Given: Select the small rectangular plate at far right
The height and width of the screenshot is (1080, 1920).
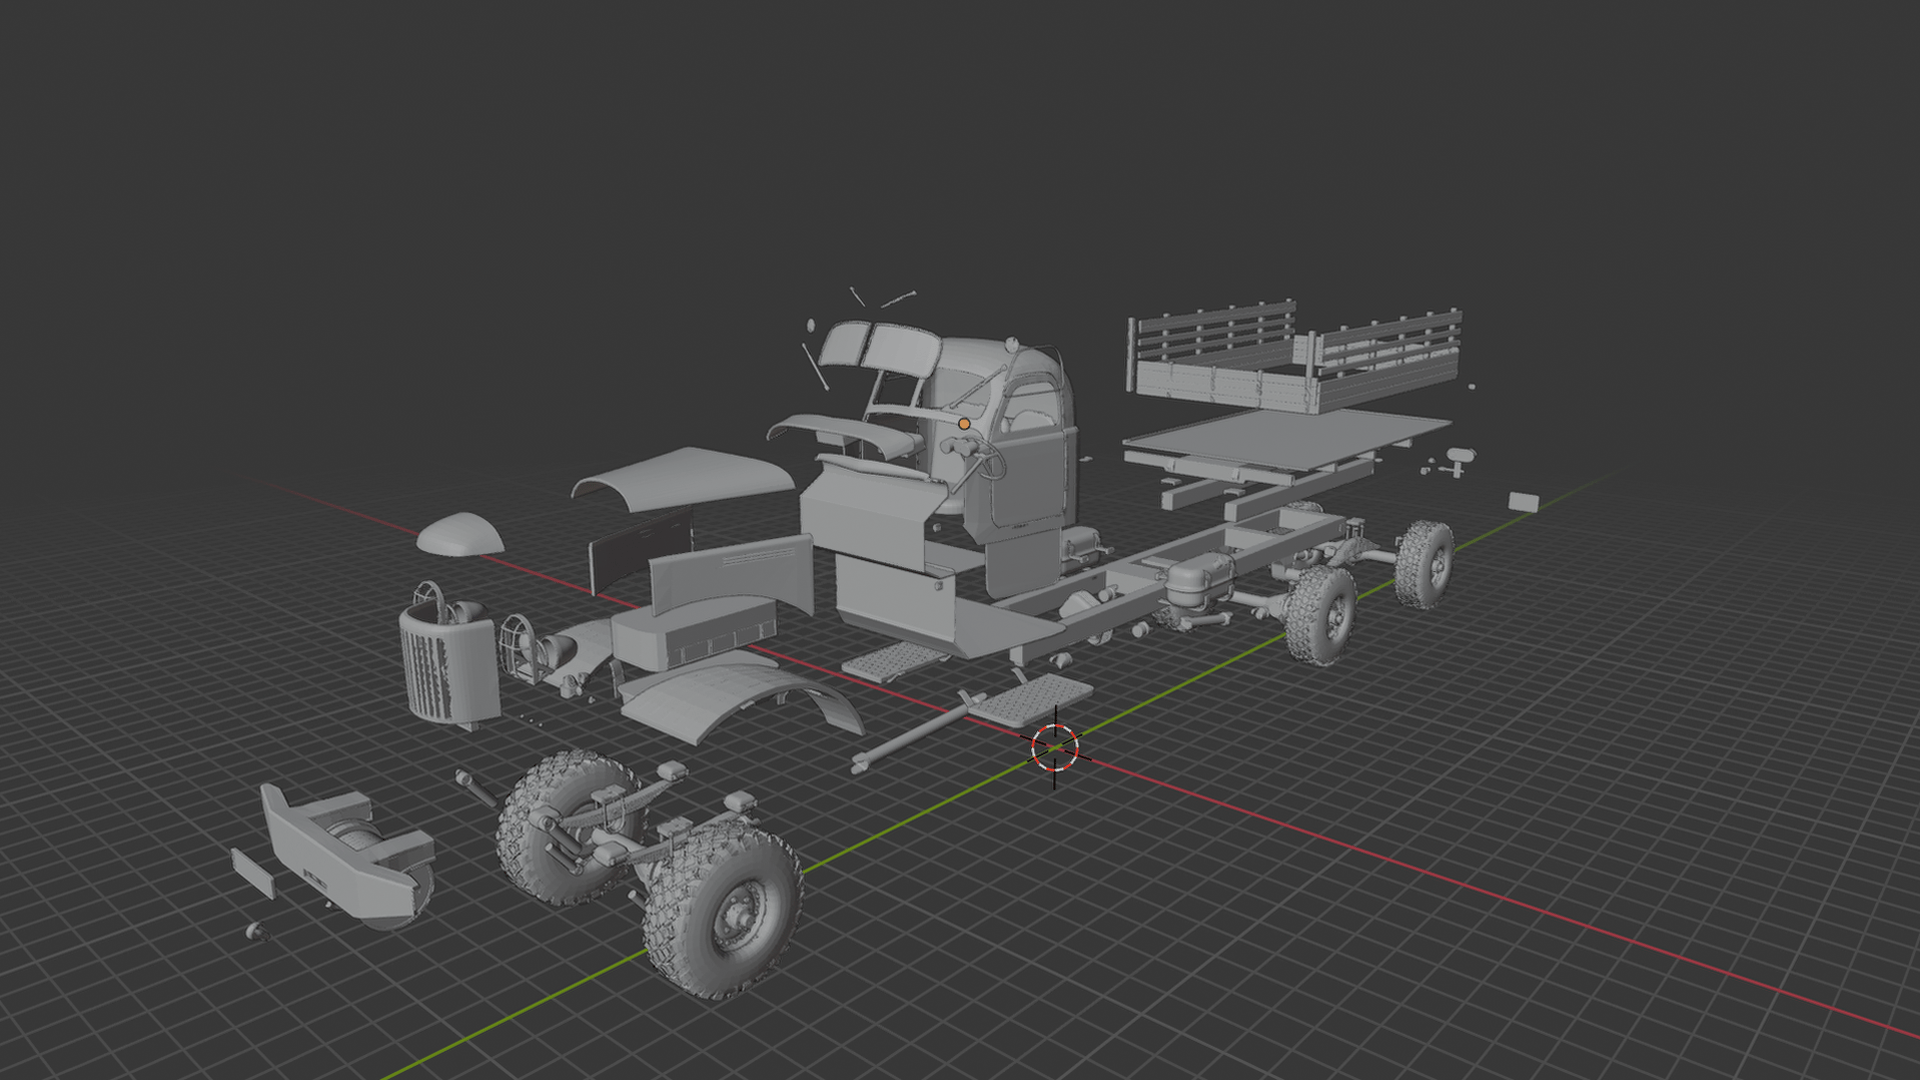Looking at the screenshot, I should pos(1523,501).
